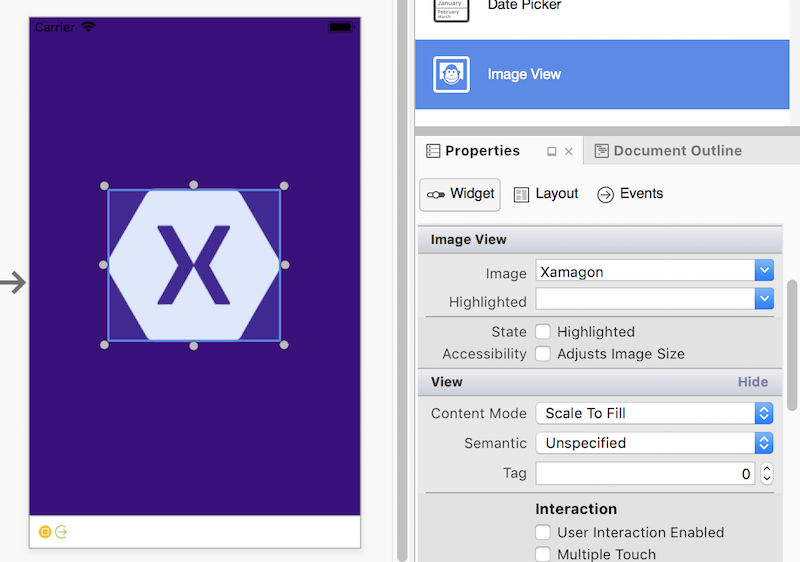Undock the Properties panel via square icon
This screenshot has height=562, width=800.
tap(552, 151)
